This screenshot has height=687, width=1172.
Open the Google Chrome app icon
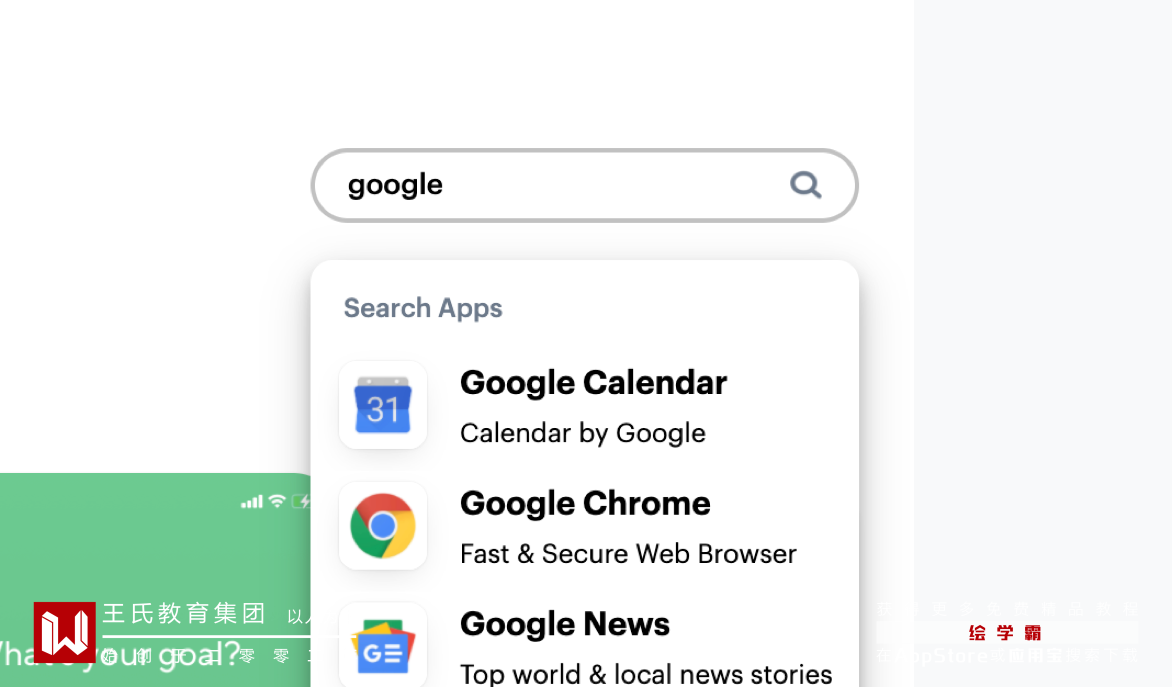[383, 526]
